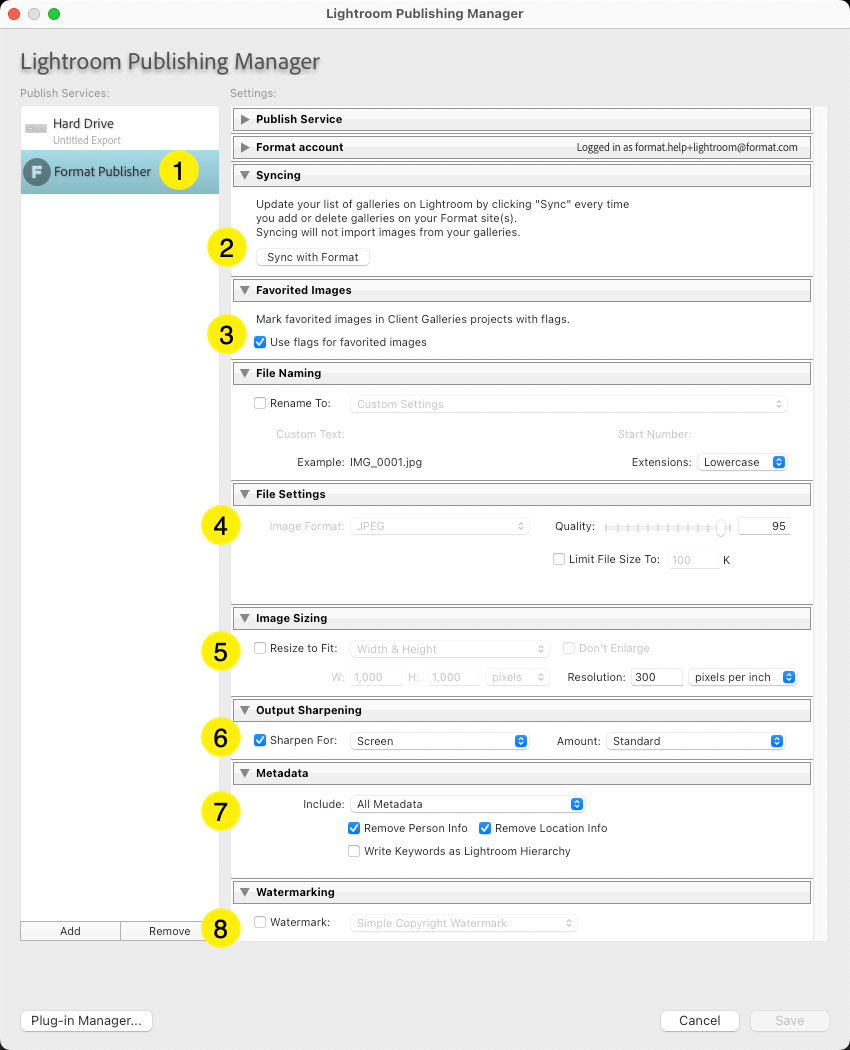Click the Quality value field
This screenshot has width=850, height=1050.
coord(764,526)
